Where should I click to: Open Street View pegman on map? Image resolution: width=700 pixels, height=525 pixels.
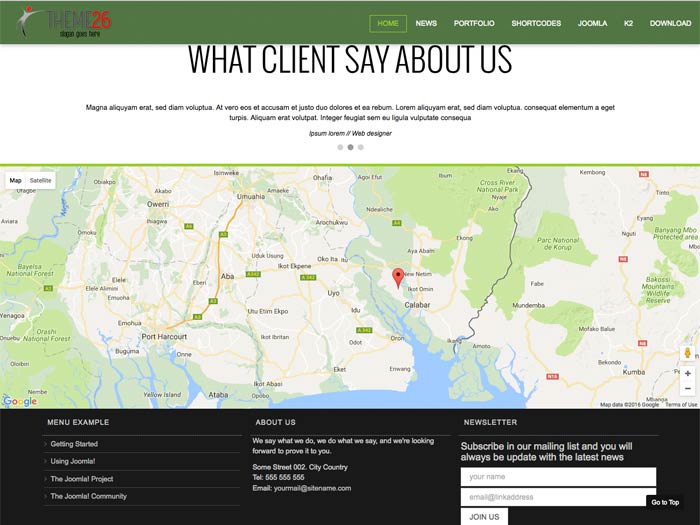[687, 353]
